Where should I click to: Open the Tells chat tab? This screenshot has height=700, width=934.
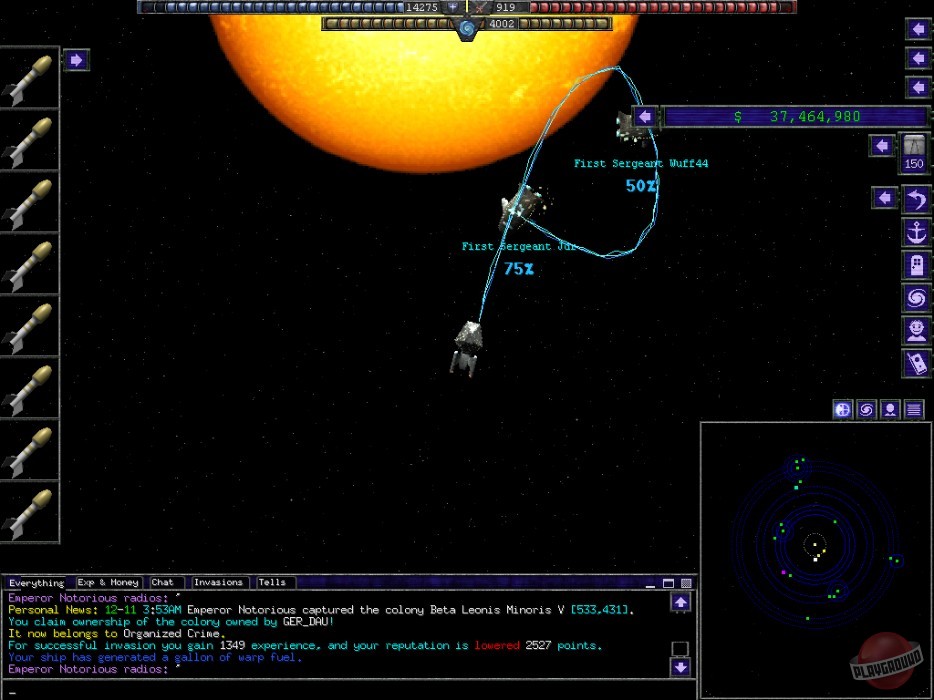[x=274, y=582]
